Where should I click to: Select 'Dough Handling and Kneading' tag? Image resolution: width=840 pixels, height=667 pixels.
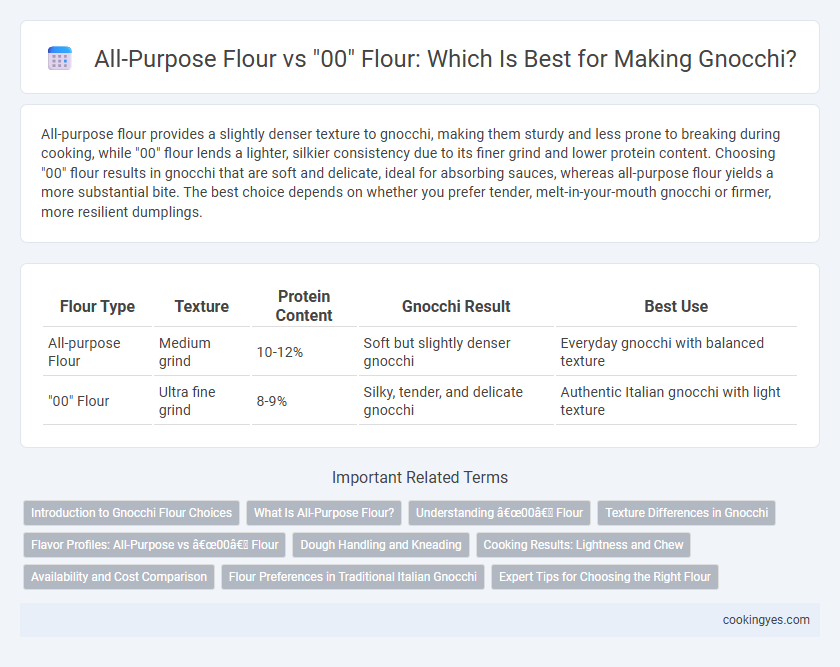[381, 545]
